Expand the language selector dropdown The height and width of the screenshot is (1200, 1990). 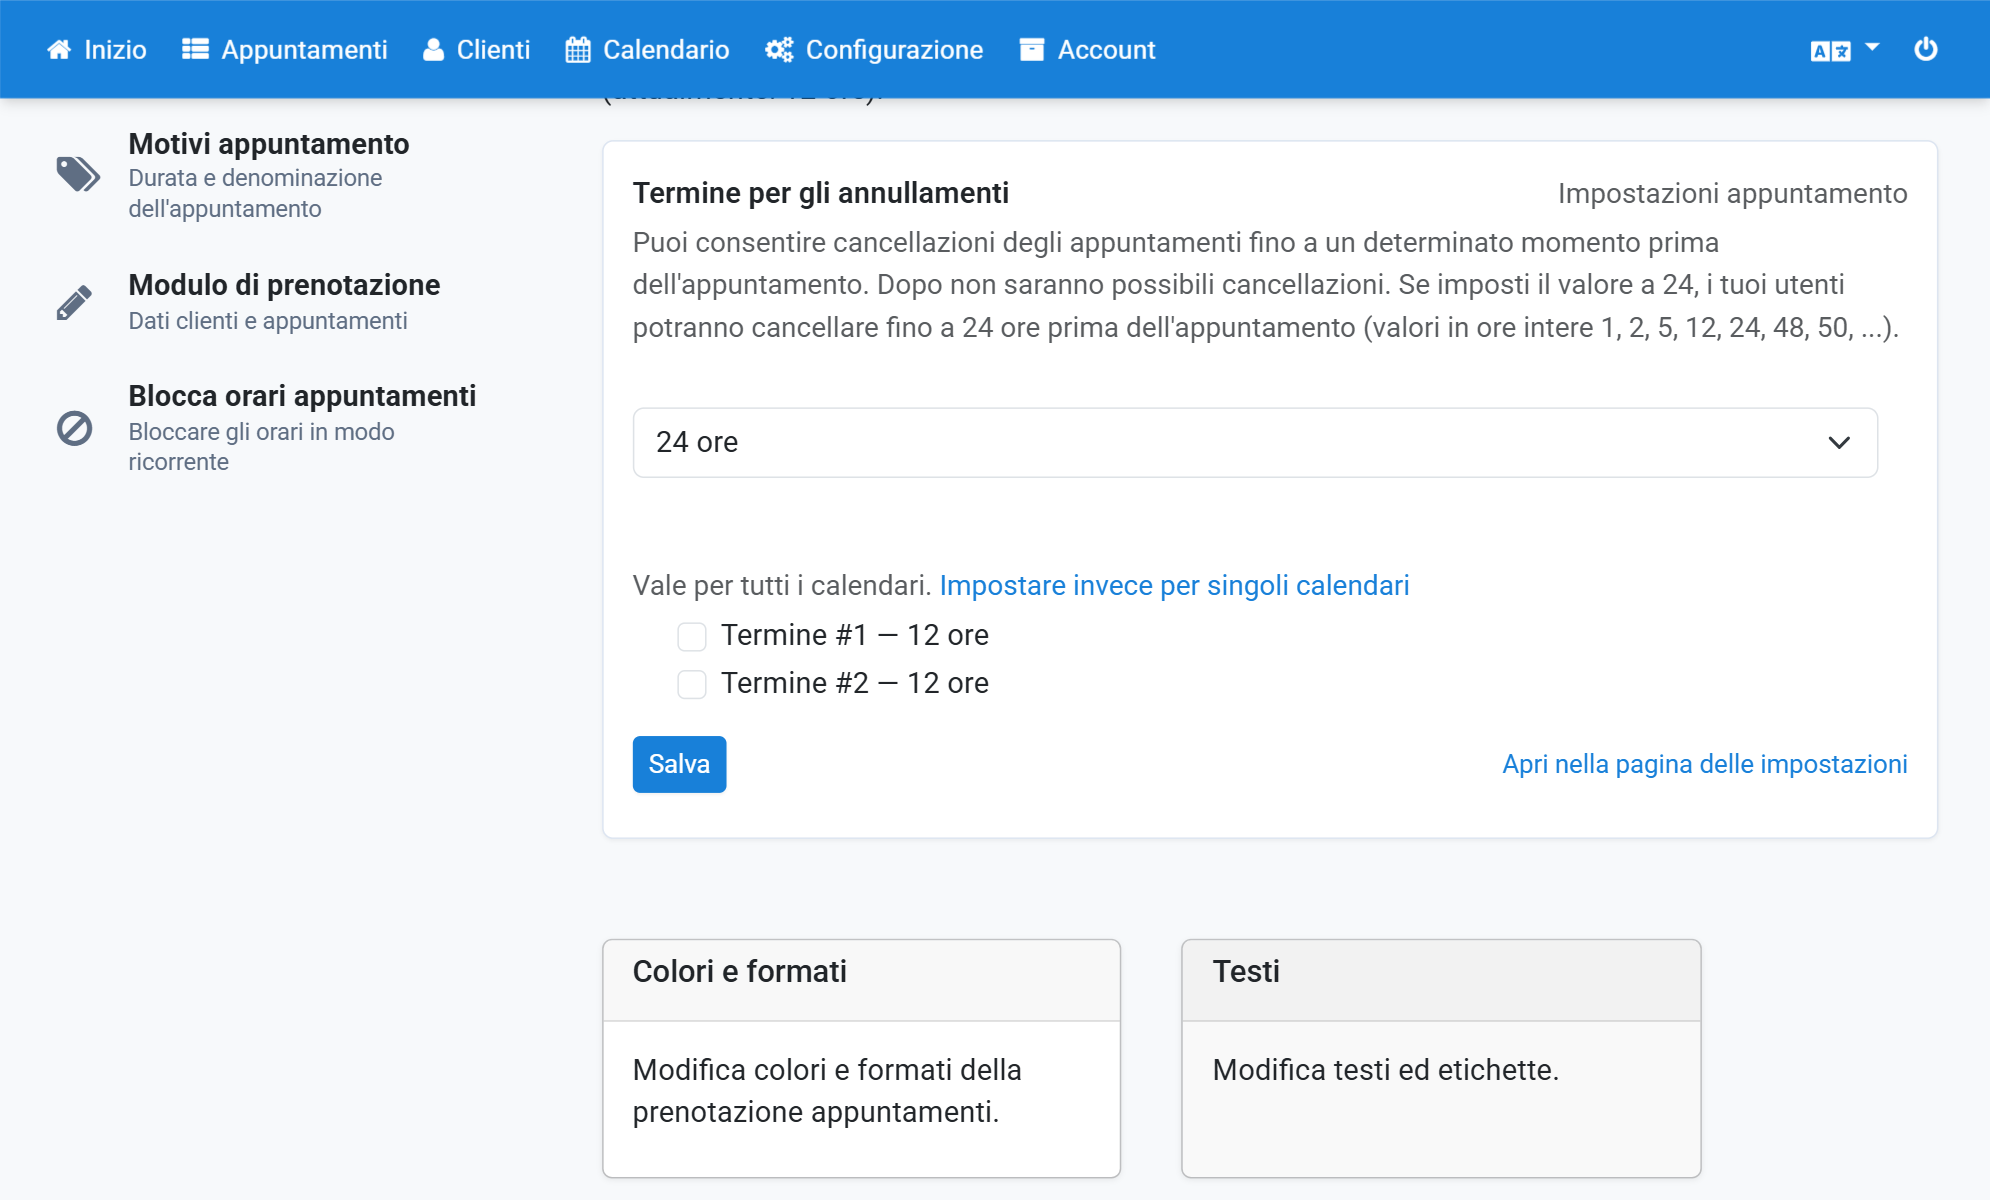coord(1845,50)
